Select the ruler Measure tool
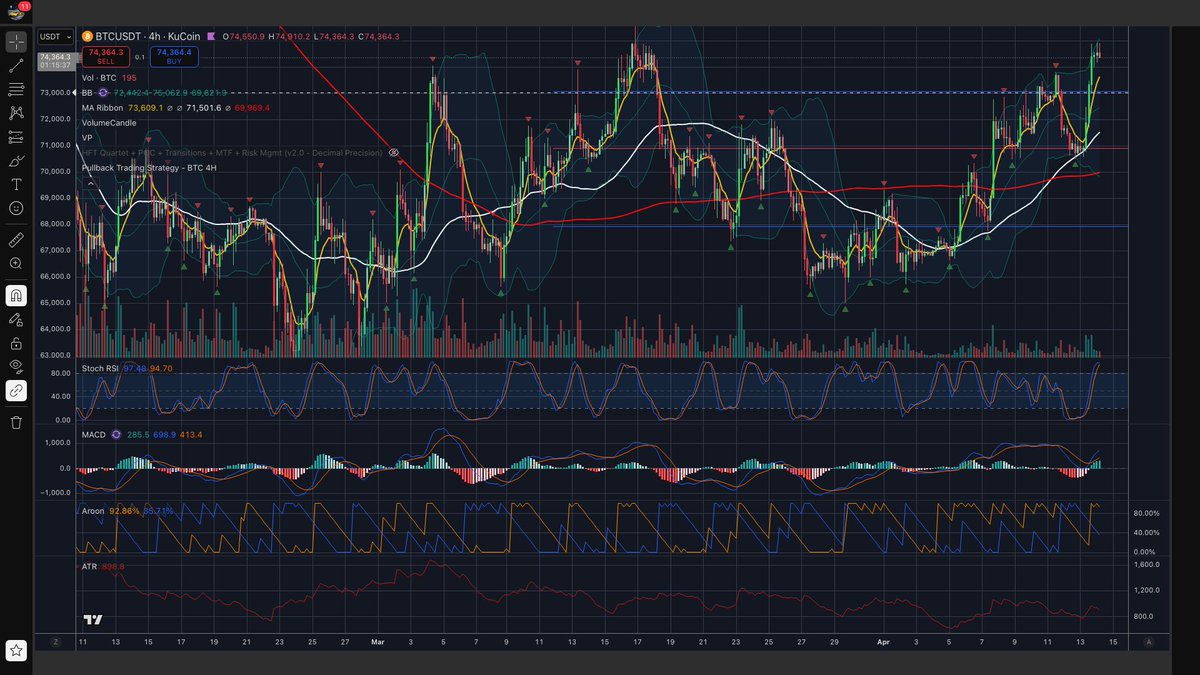Screen dimensions: 1200x675 [16, 240]
